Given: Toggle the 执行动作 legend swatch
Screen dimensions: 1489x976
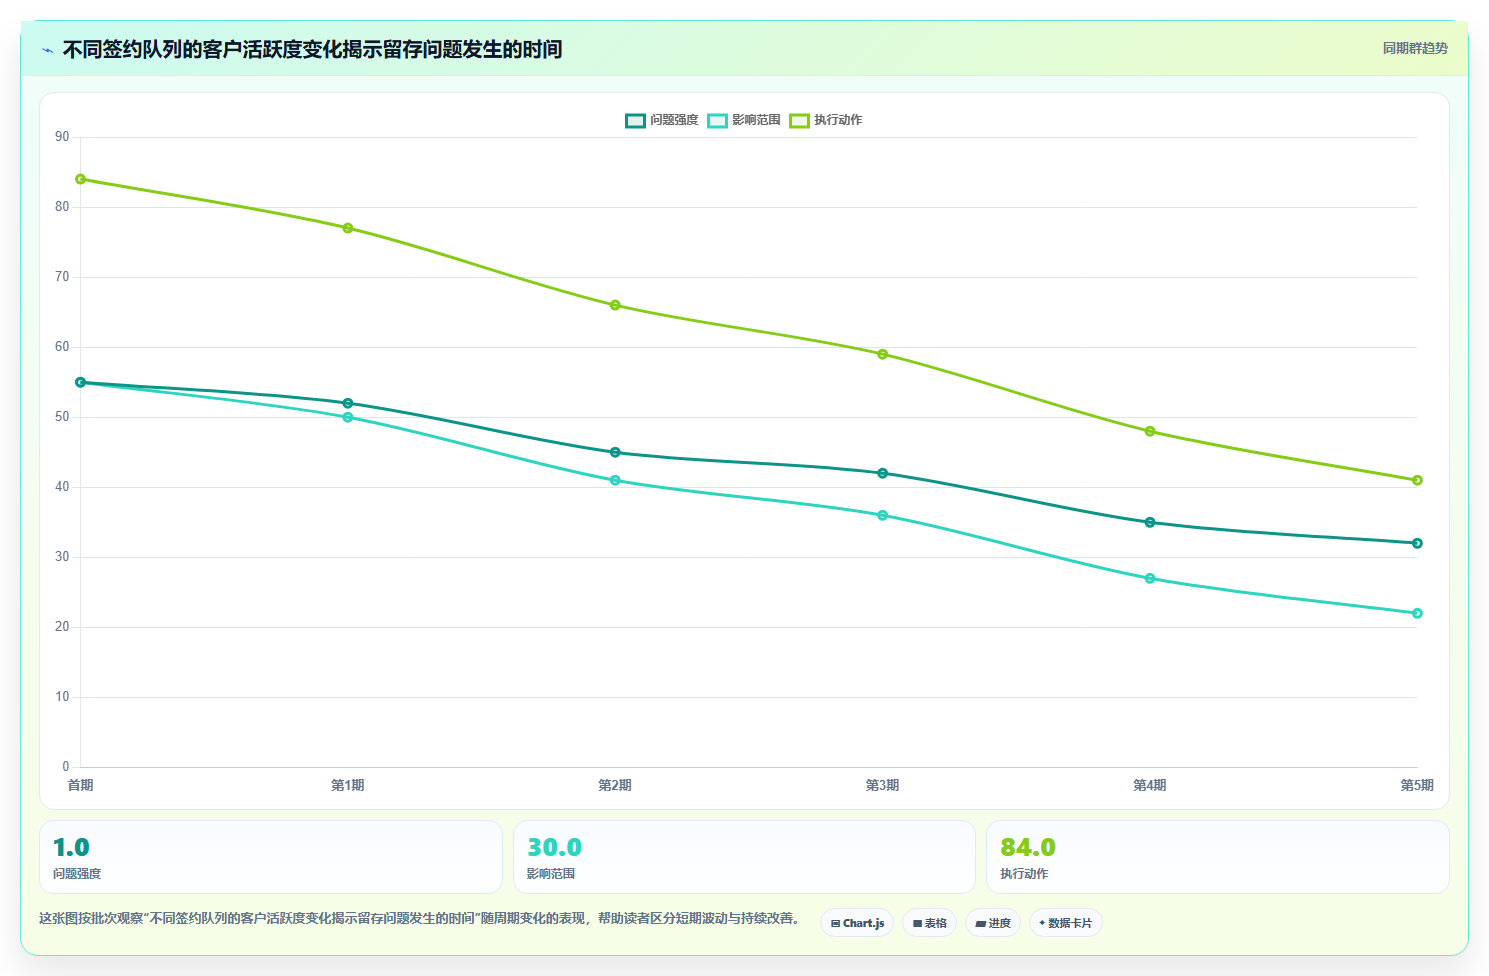Looking at the screenshot, I should (x=799, y=120).
